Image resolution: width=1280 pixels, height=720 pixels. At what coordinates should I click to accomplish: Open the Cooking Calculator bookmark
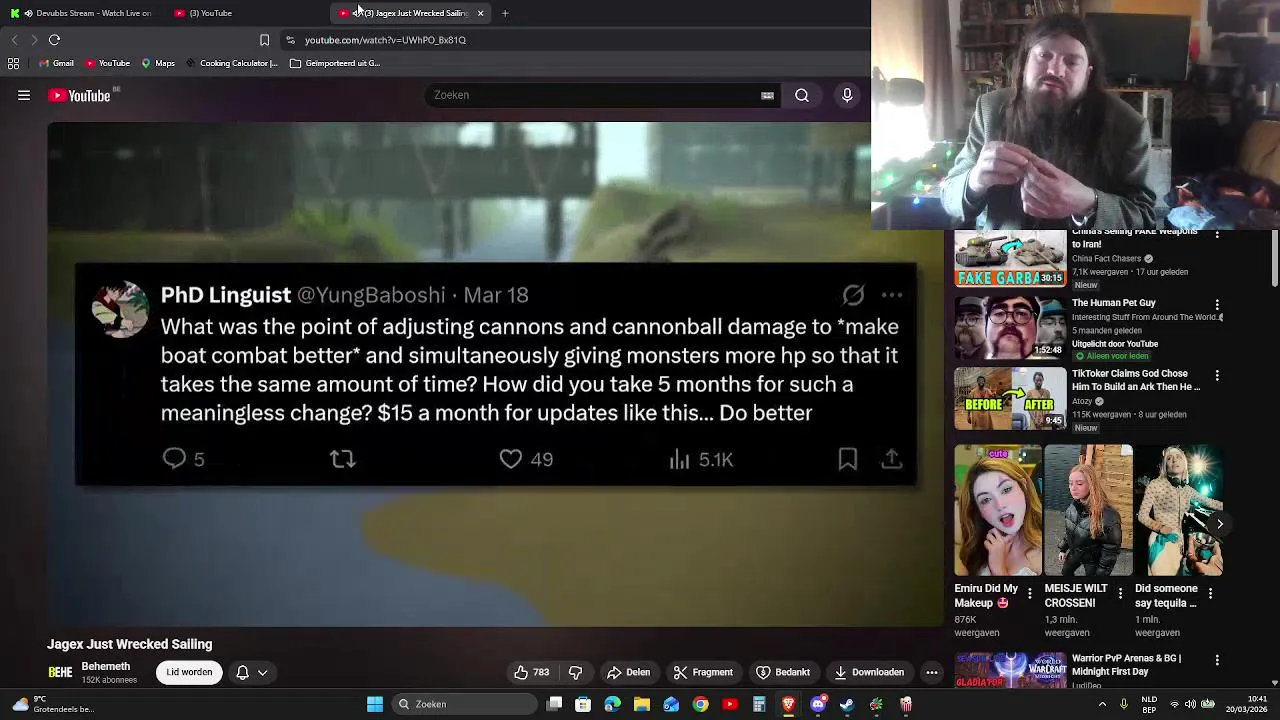coord(232,63)
